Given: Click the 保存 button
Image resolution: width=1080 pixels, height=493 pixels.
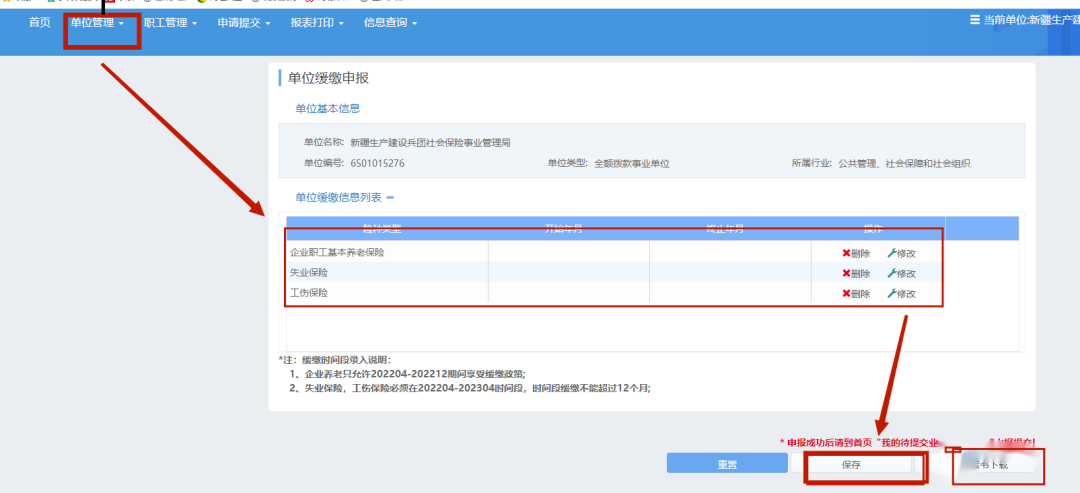Looking at the screenshot, I should point(851,464).
